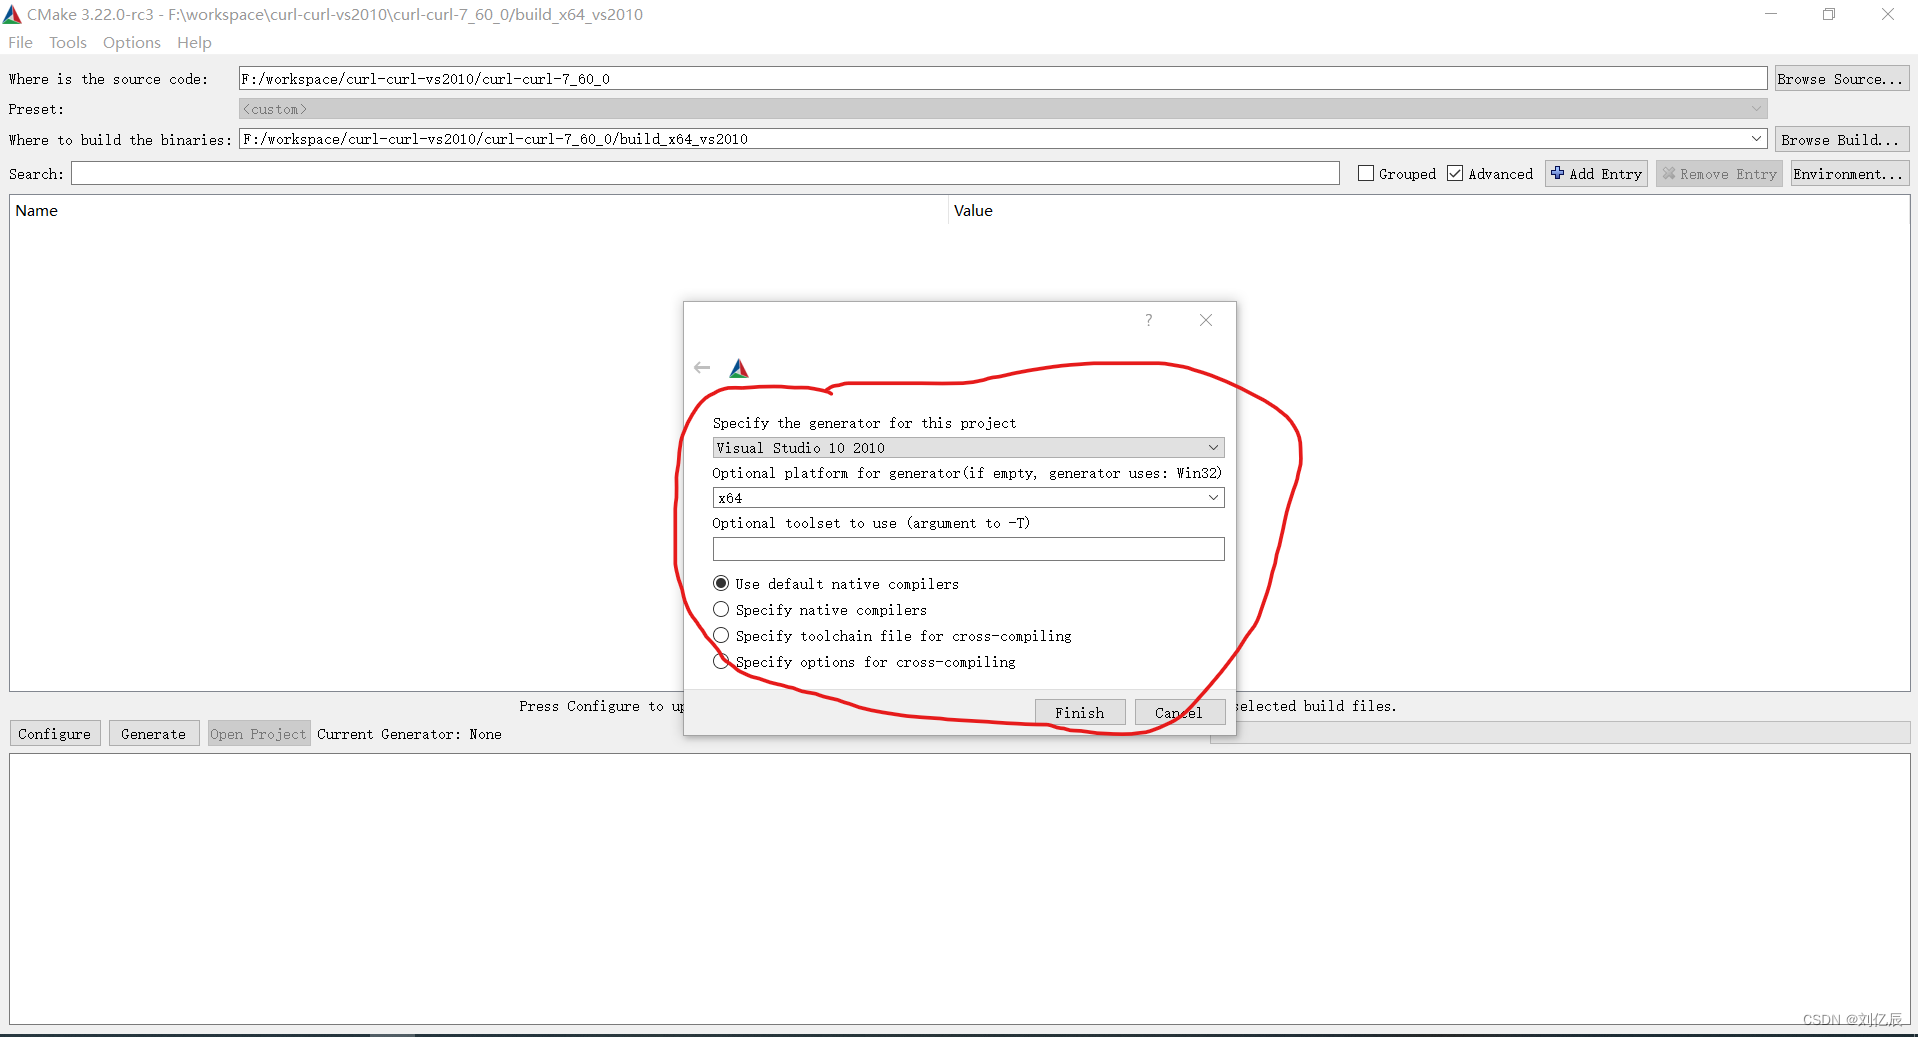
Task: Click the Generate button
Action: tap(154, 734)
